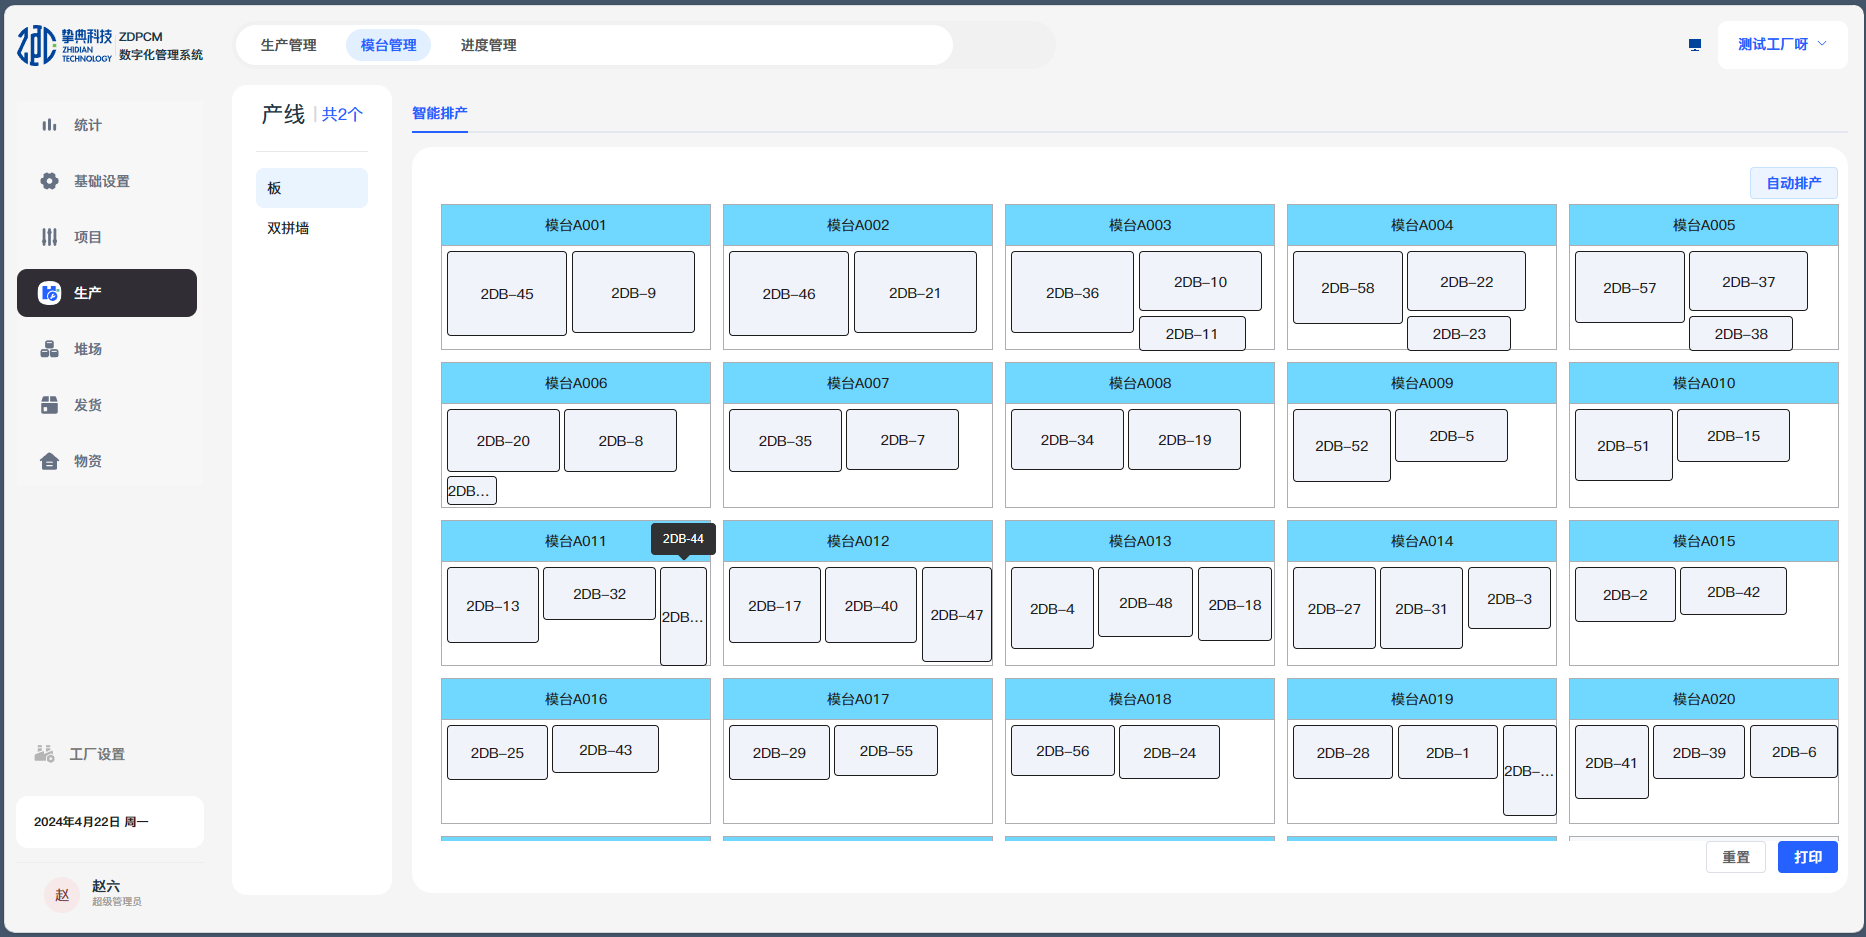Switch to 生产管理 tab

tap(288, 45)
